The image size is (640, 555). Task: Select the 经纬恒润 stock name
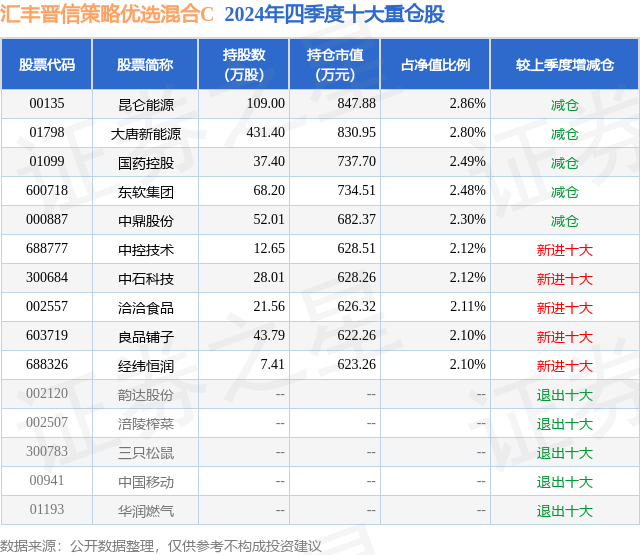tap(146, 366)
